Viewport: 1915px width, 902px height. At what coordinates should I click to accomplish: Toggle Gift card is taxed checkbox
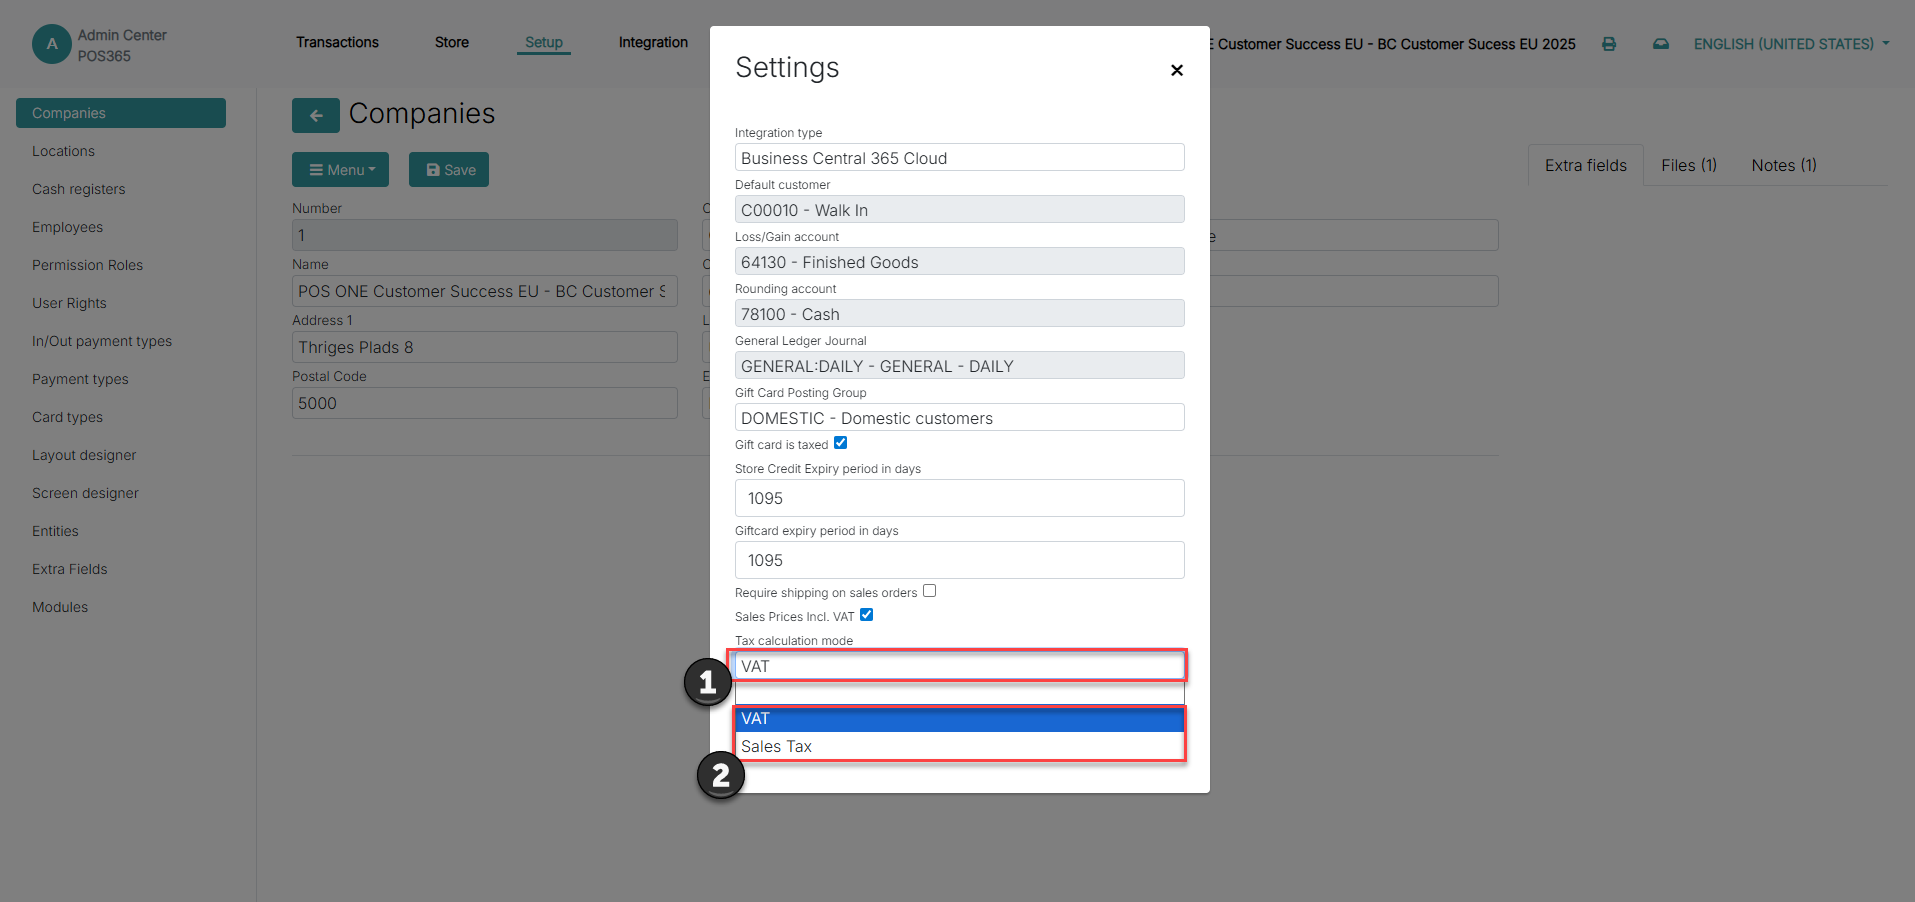840,443
